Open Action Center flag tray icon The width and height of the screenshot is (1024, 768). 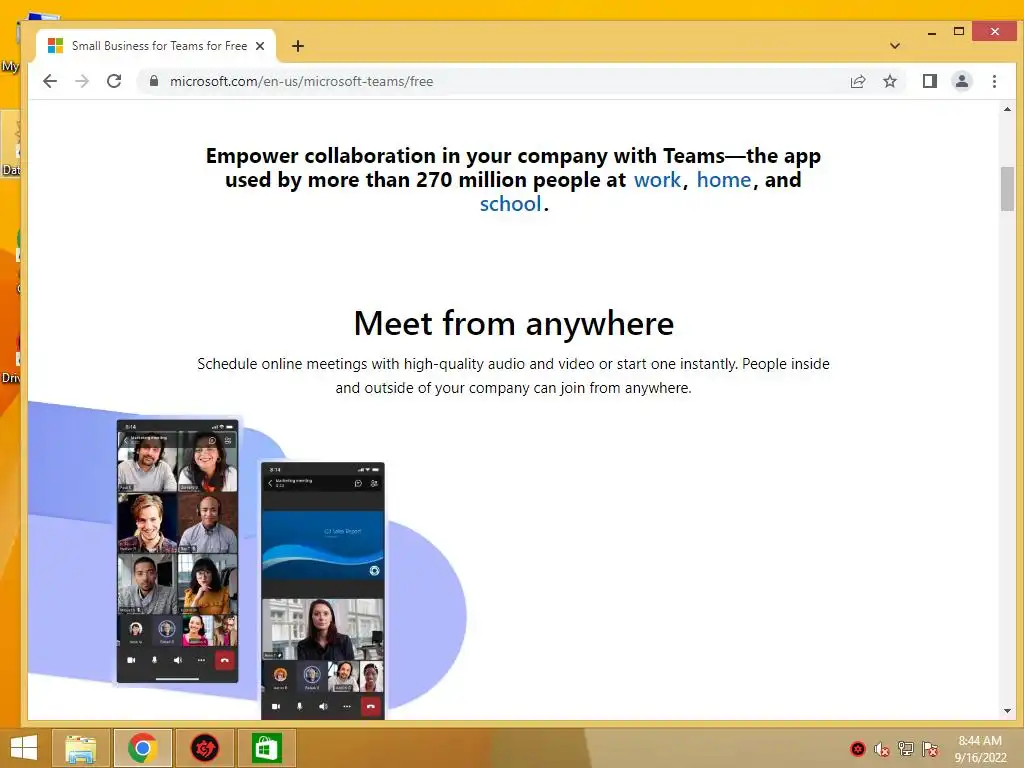[x=929, y=749]
